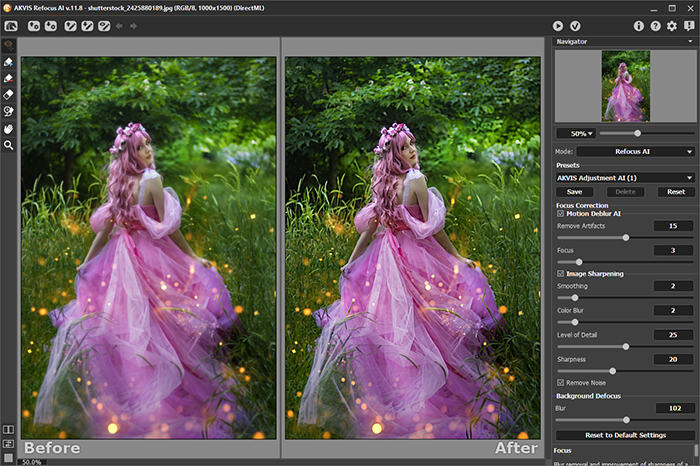Click Reset to Default Settings

tap(625, 435)
